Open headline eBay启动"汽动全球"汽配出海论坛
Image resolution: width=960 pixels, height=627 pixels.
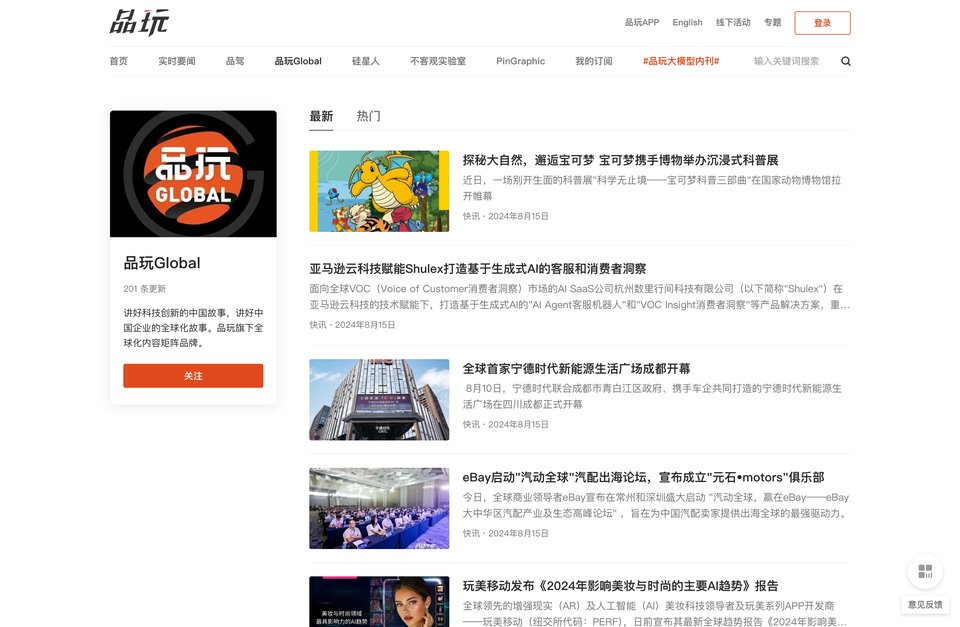[x=643, y=478]
